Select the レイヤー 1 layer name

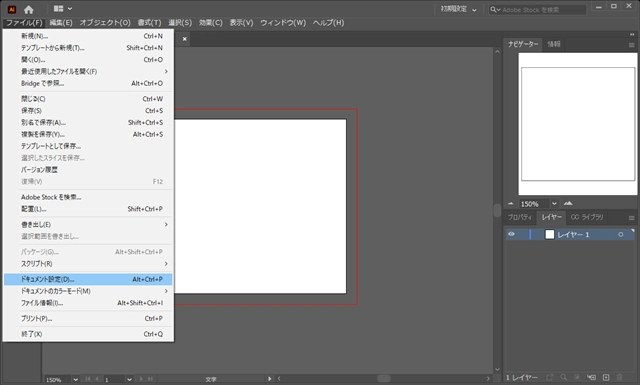(573, 235)
